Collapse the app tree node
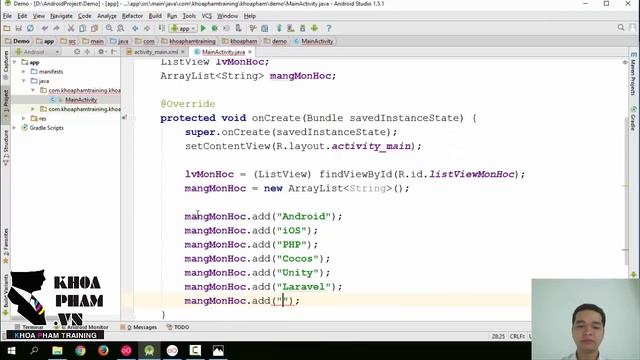Image resolution: width=640 pixels, height=360 pixels. pos(15,62)
